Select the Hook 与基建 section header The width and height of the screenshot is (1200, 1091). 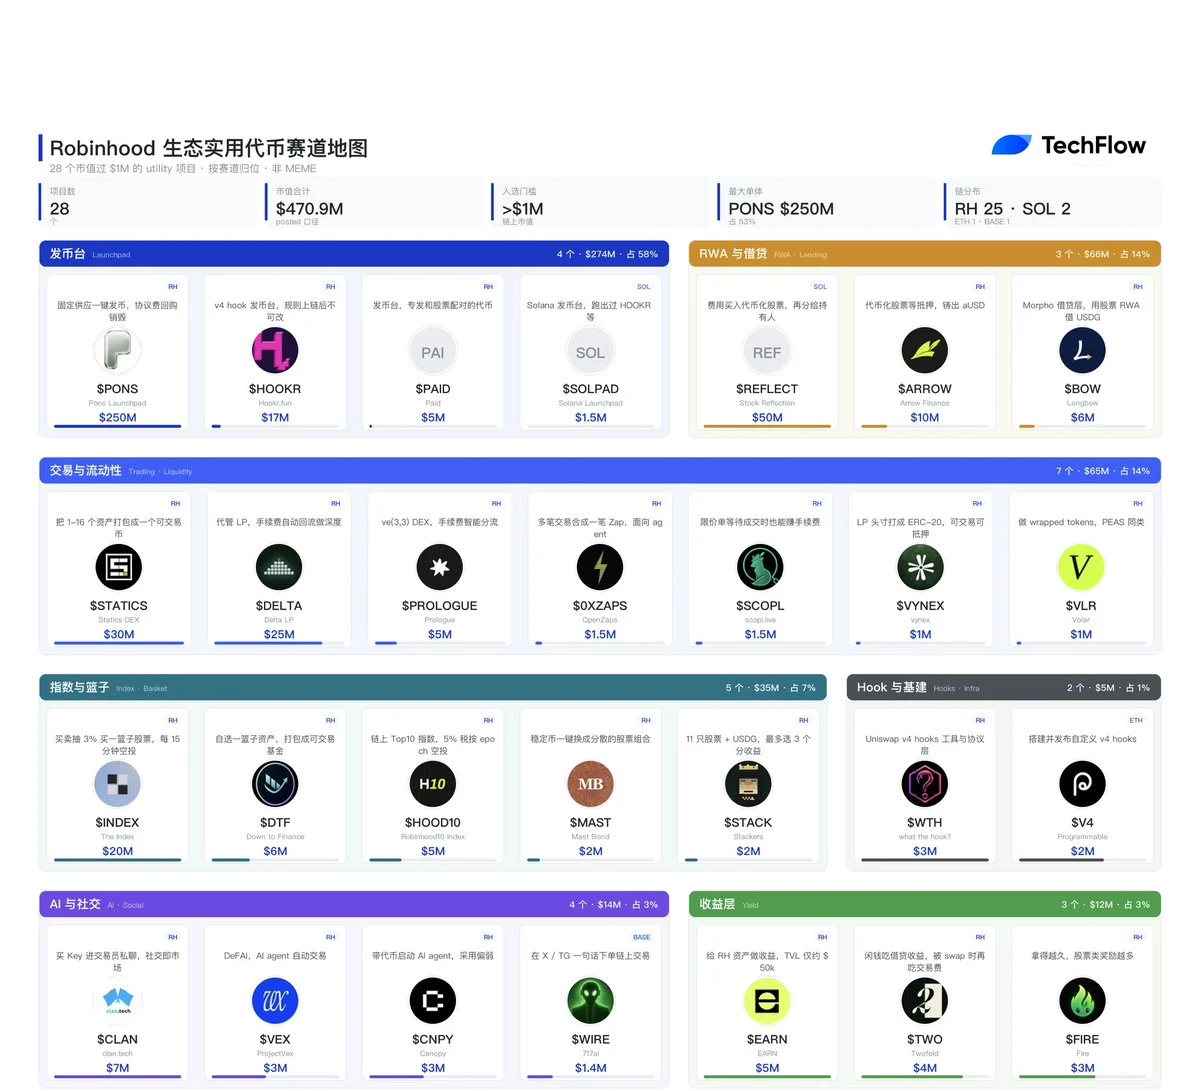tap(1004, 688)
